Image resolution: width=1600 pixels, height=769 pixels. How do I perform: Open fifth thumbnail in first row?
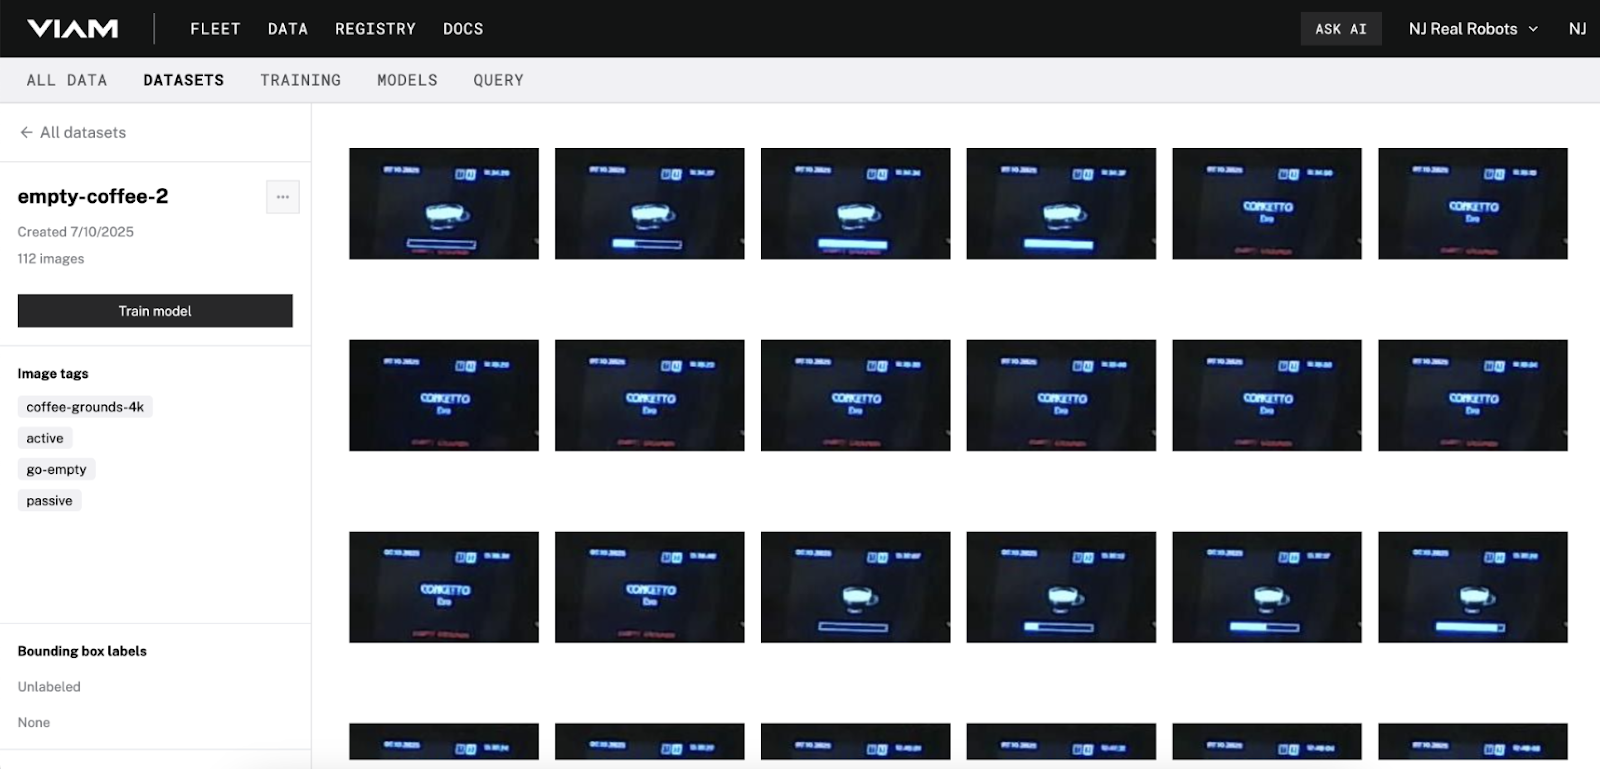(x=1267, y=204)
